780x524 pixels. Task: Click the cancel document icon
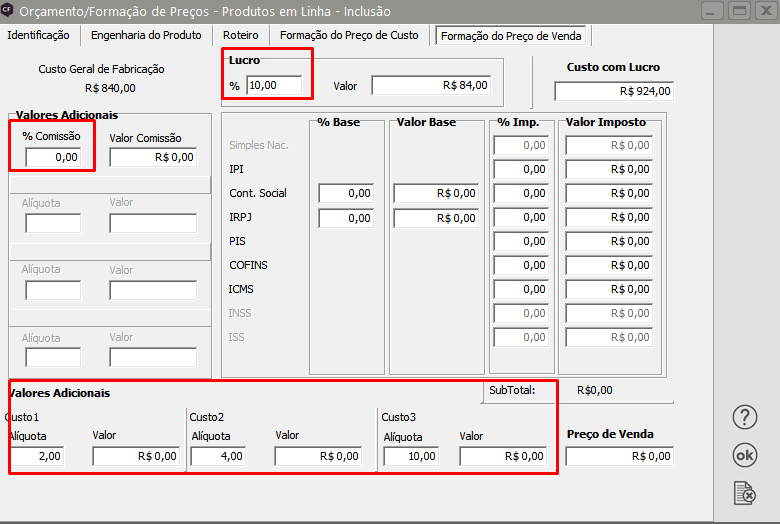click(745, 491)
